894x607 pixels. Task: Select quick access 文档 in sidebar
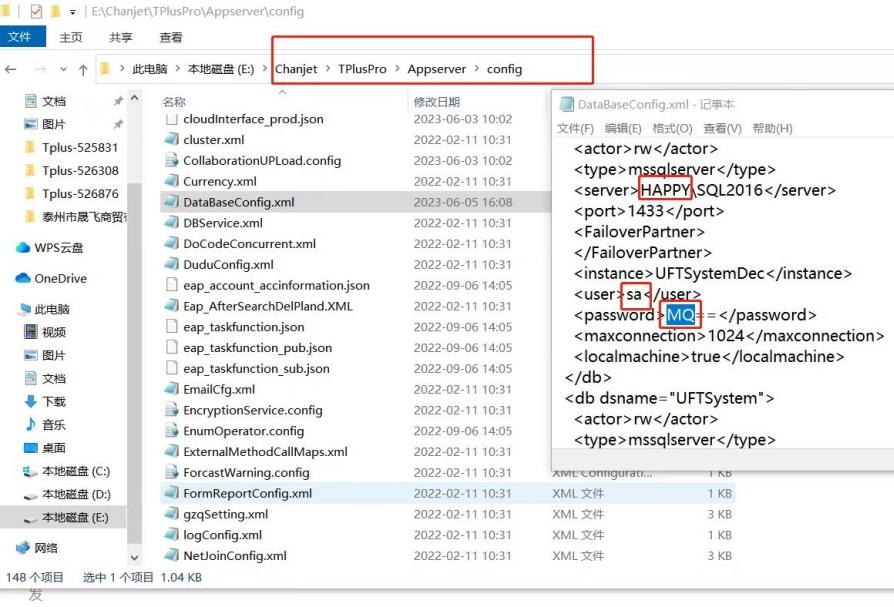coord(54,101)
